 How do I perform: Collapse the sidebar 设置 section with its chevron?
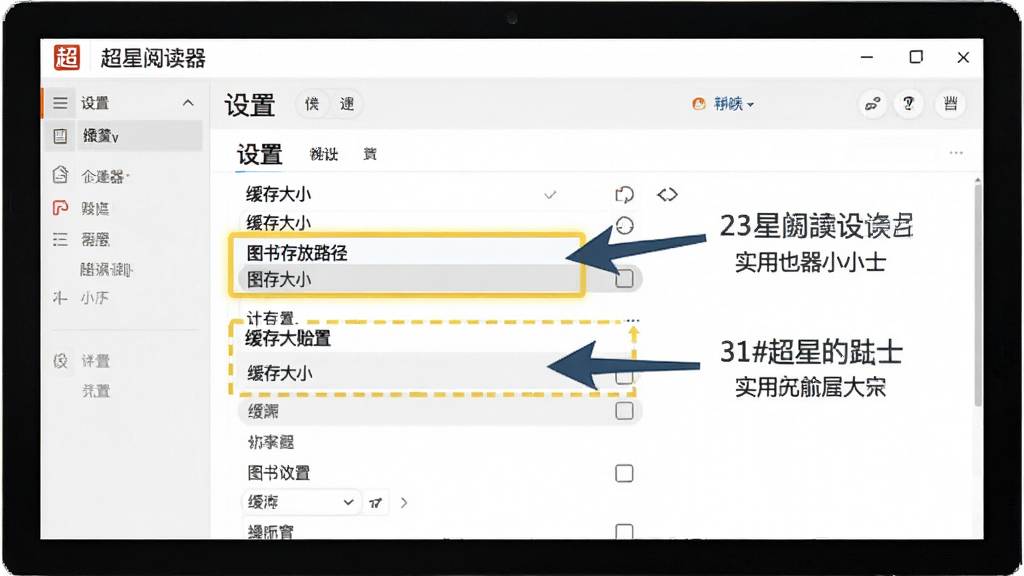tap(188, 103)
